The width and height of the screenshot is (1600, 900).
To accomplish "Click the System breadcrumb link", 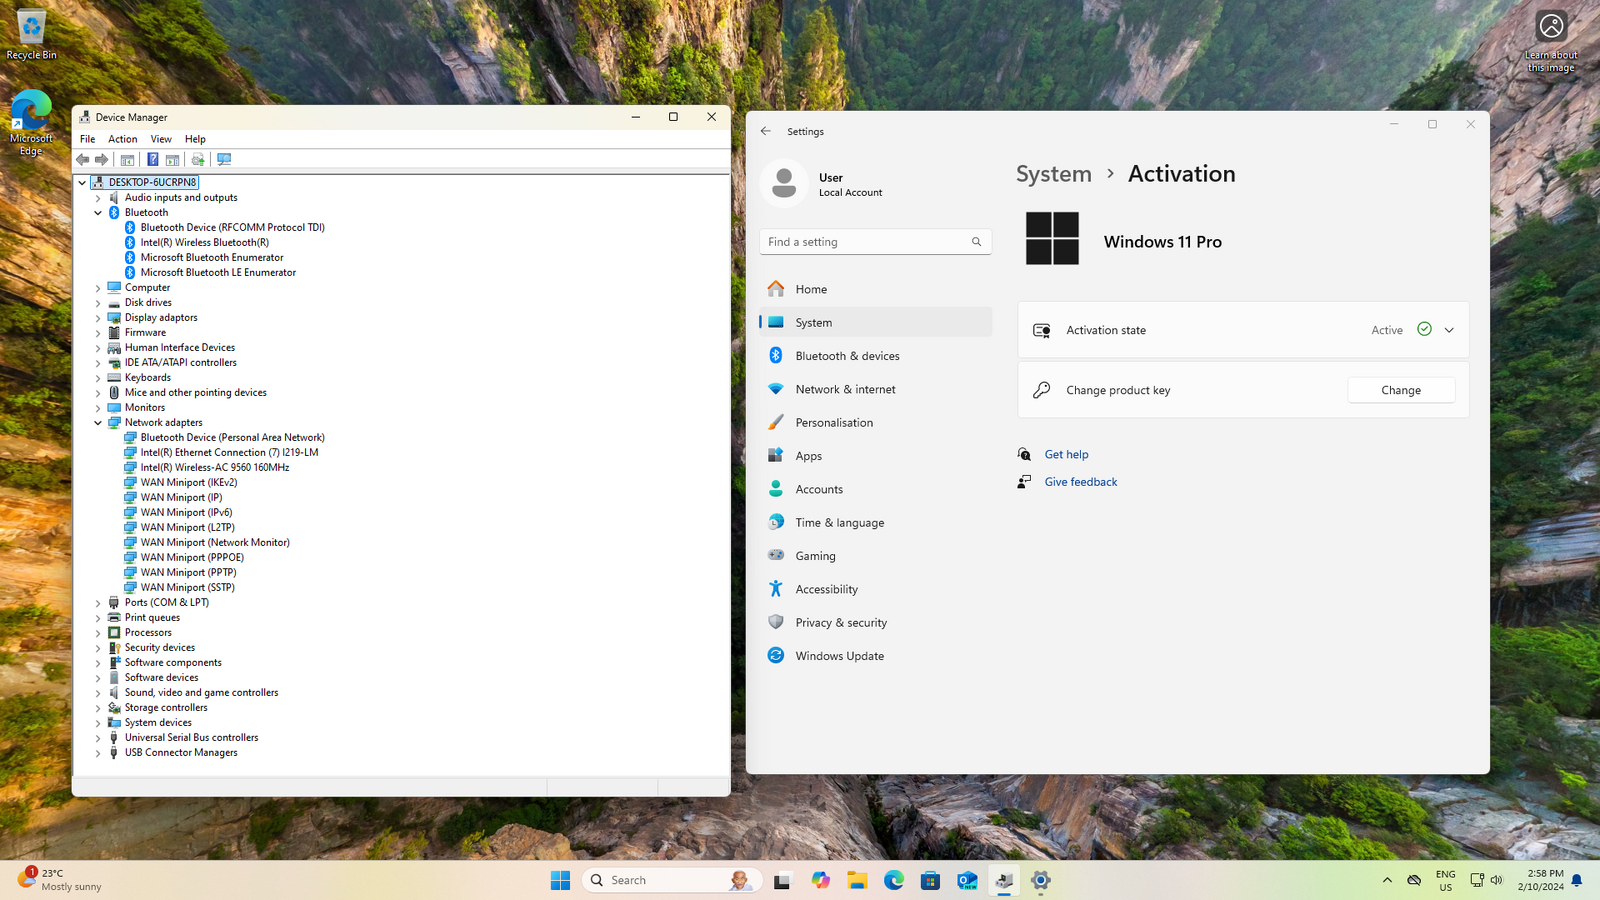I will 1054,174.
